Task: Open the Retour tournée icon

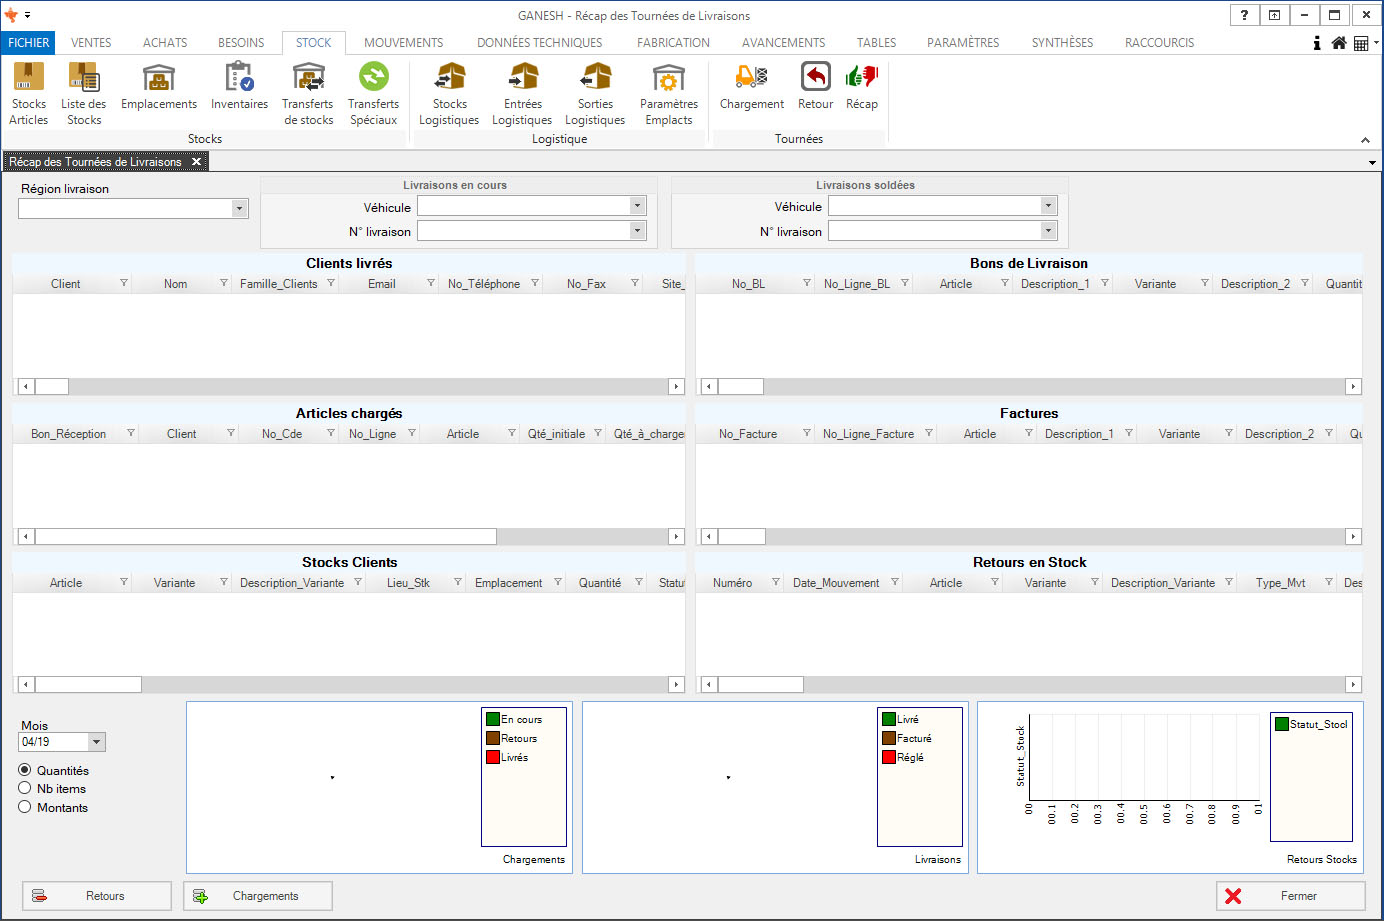Action: point(815,78)
